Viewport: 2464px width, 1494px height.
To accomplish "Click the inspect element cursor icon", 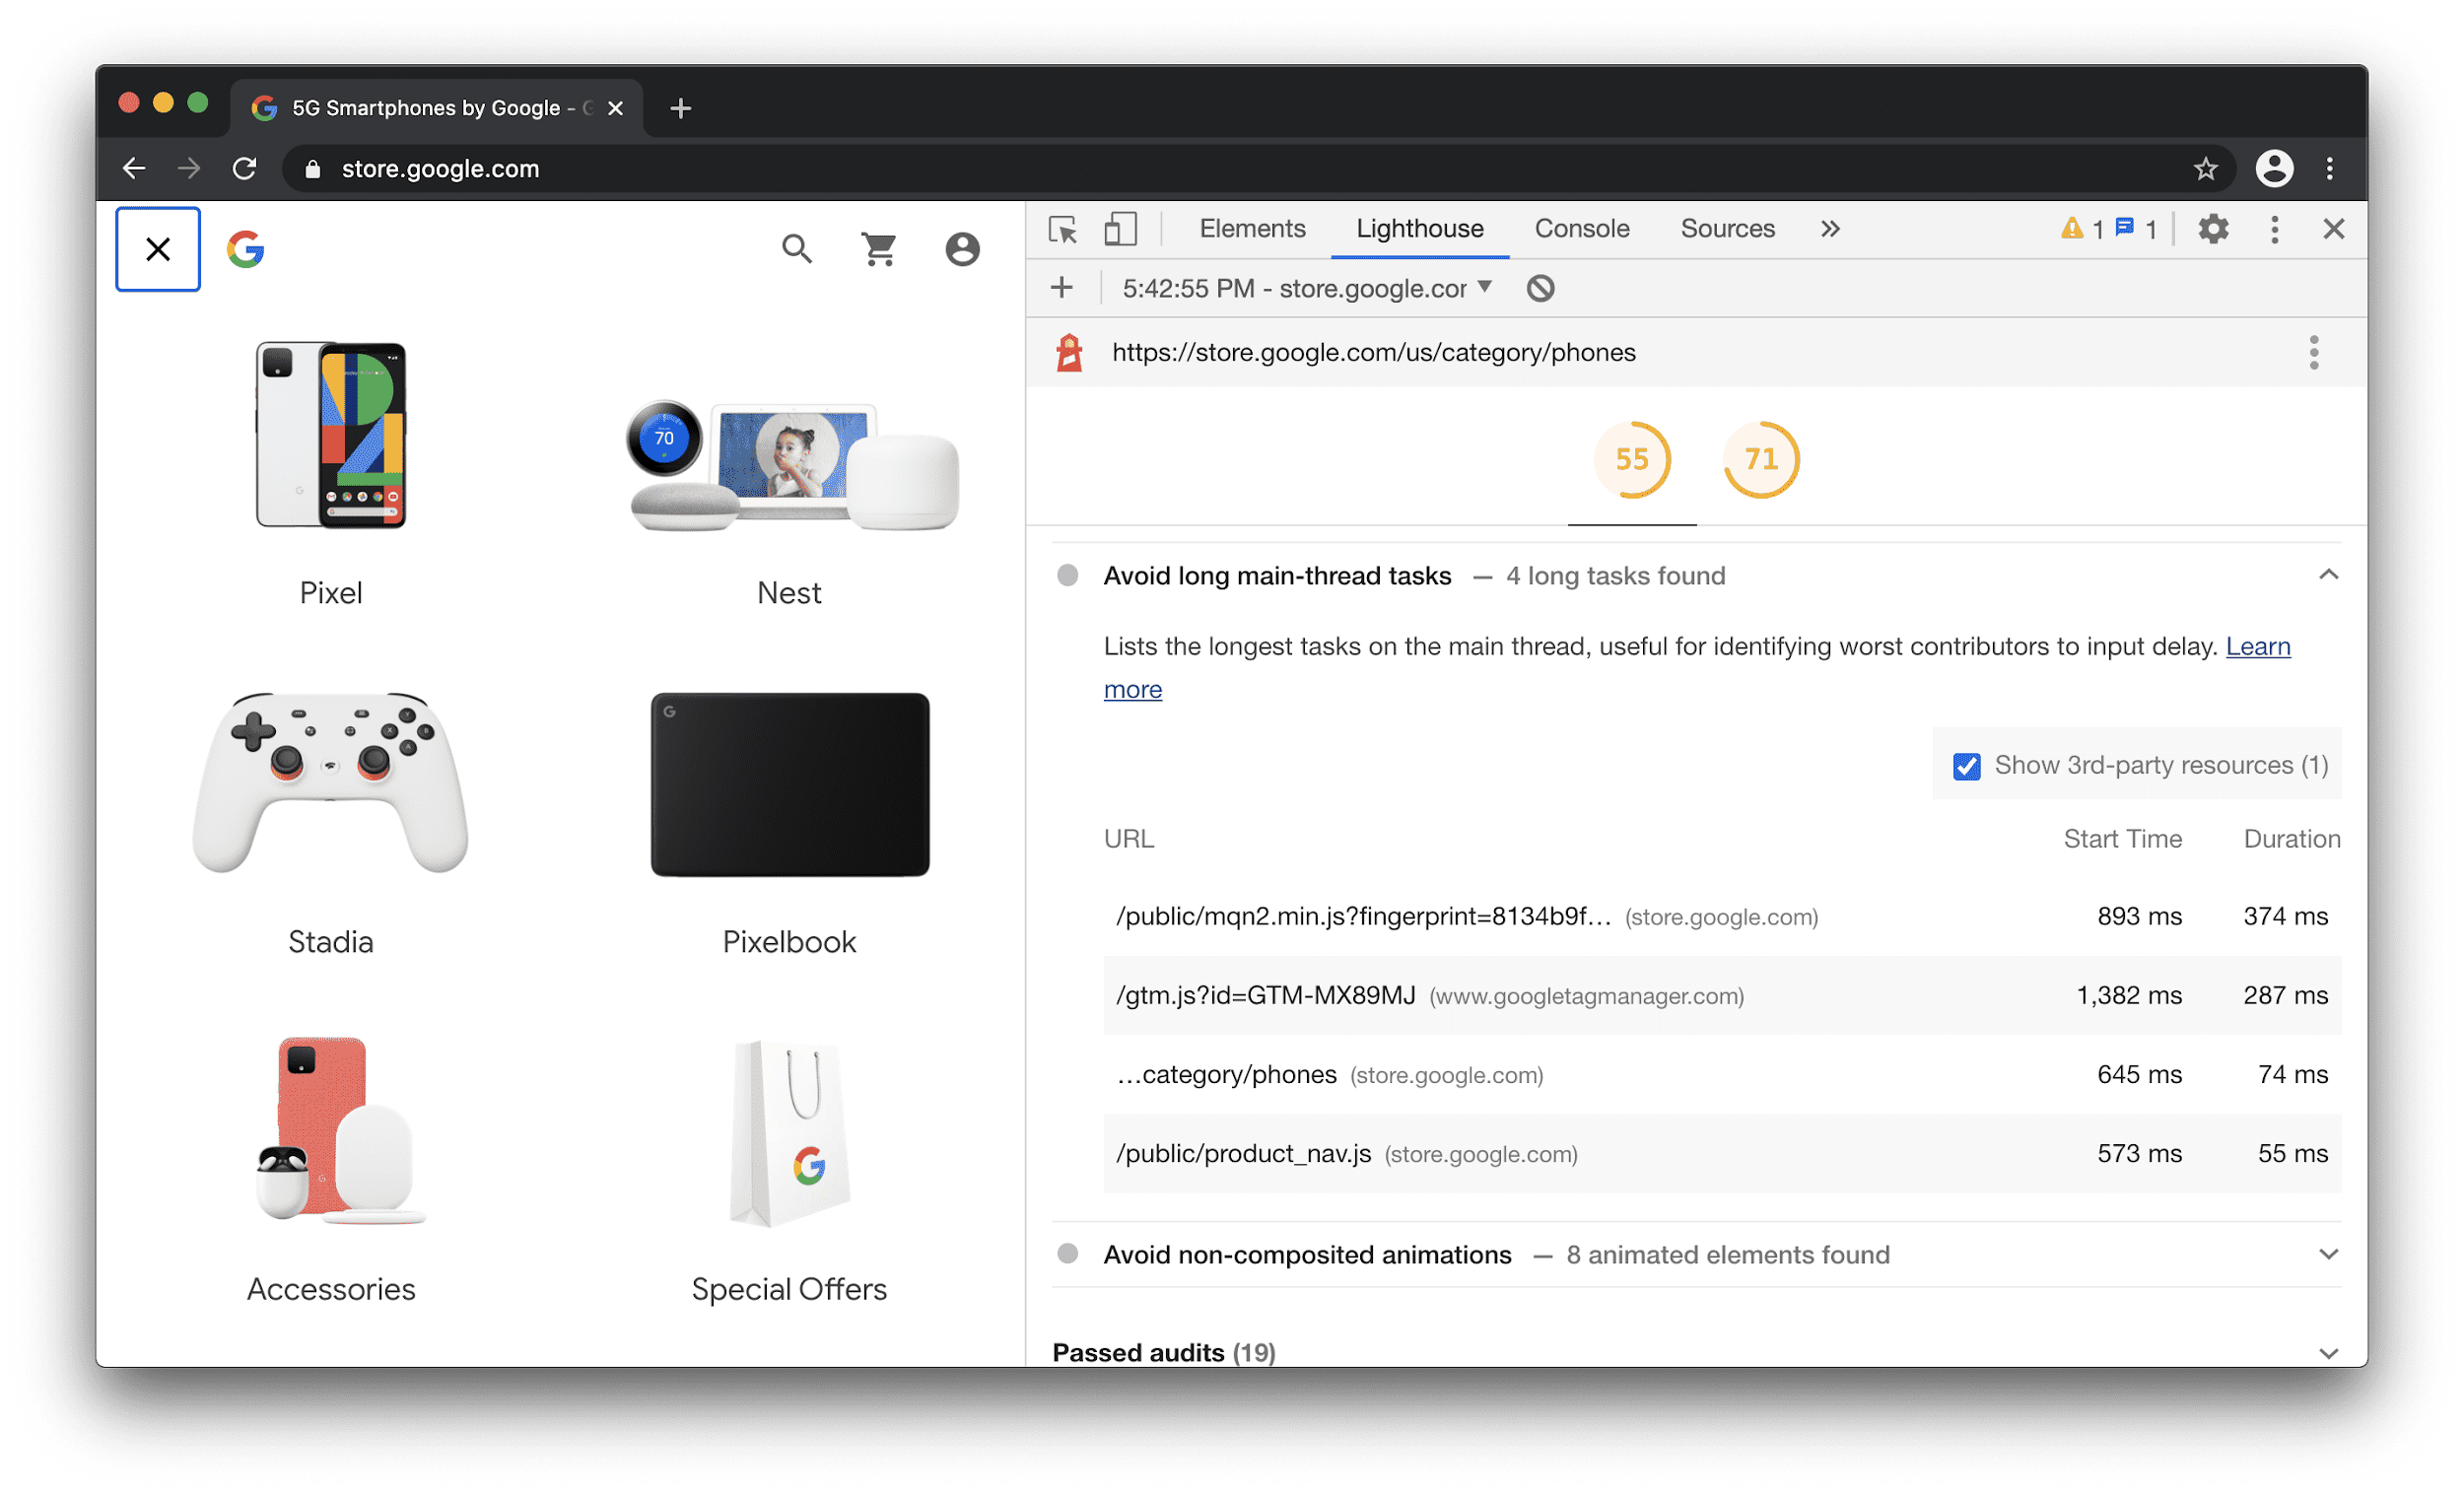I will (x=1061, y=229).
